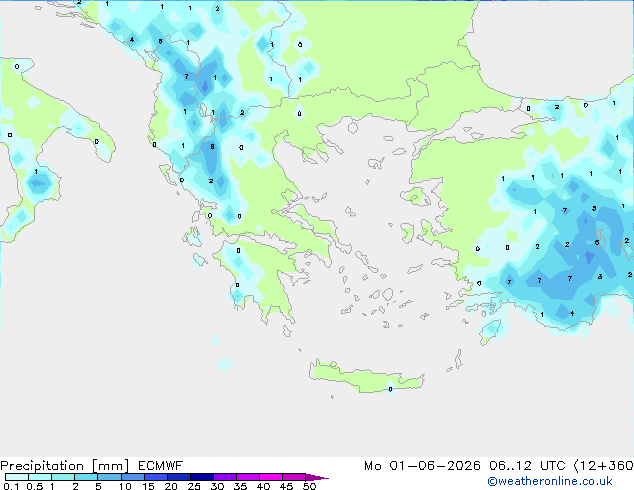Click the '(12+360' forecast offset text
This screenshot has width=634, height=490.
pos(604,466)
